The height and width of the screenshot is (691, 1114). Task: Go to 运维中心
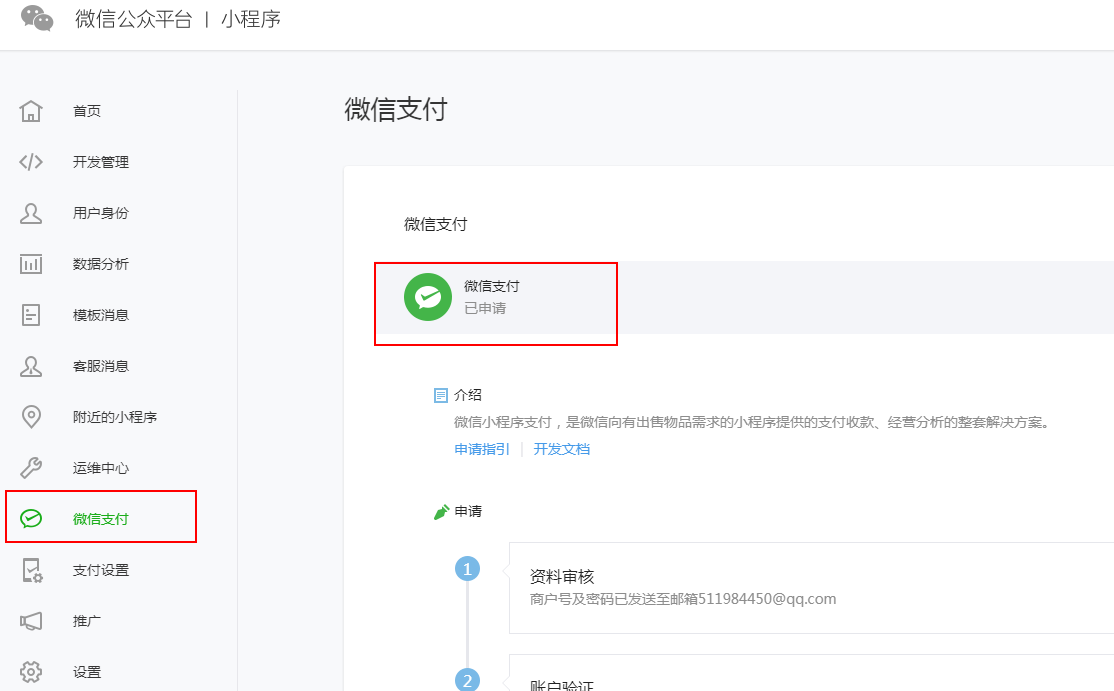101,468
